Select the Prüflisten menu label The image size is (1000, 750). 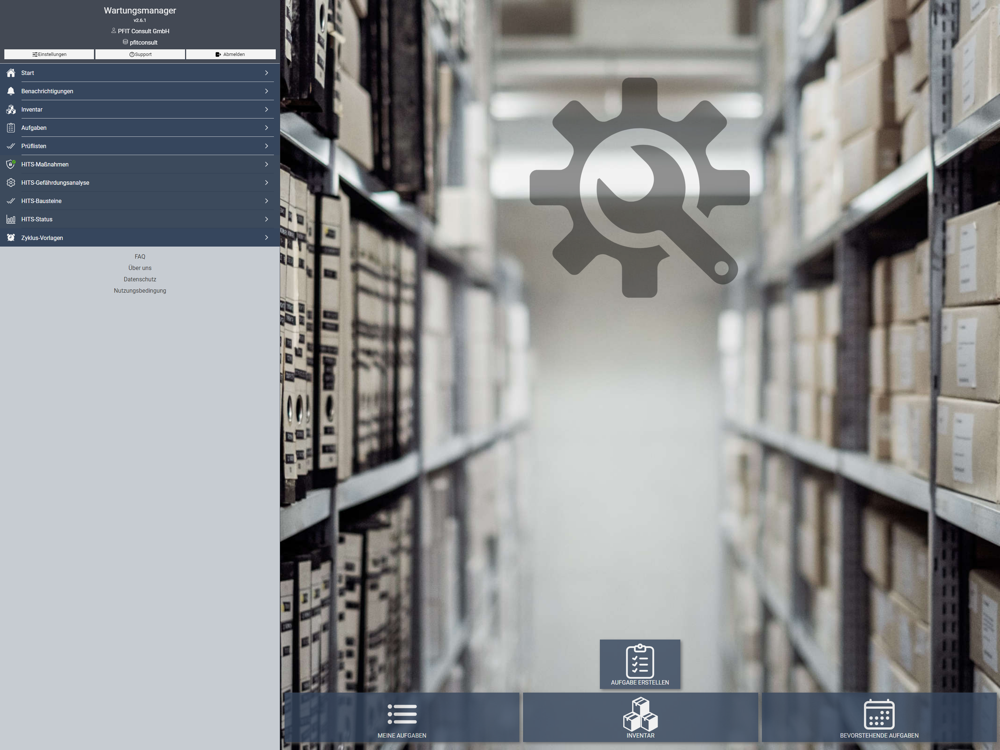(34, 146)
